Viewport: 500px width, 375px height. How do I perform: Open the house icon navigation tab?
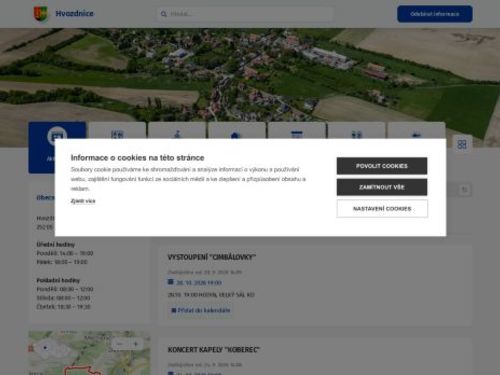[236, 135]
